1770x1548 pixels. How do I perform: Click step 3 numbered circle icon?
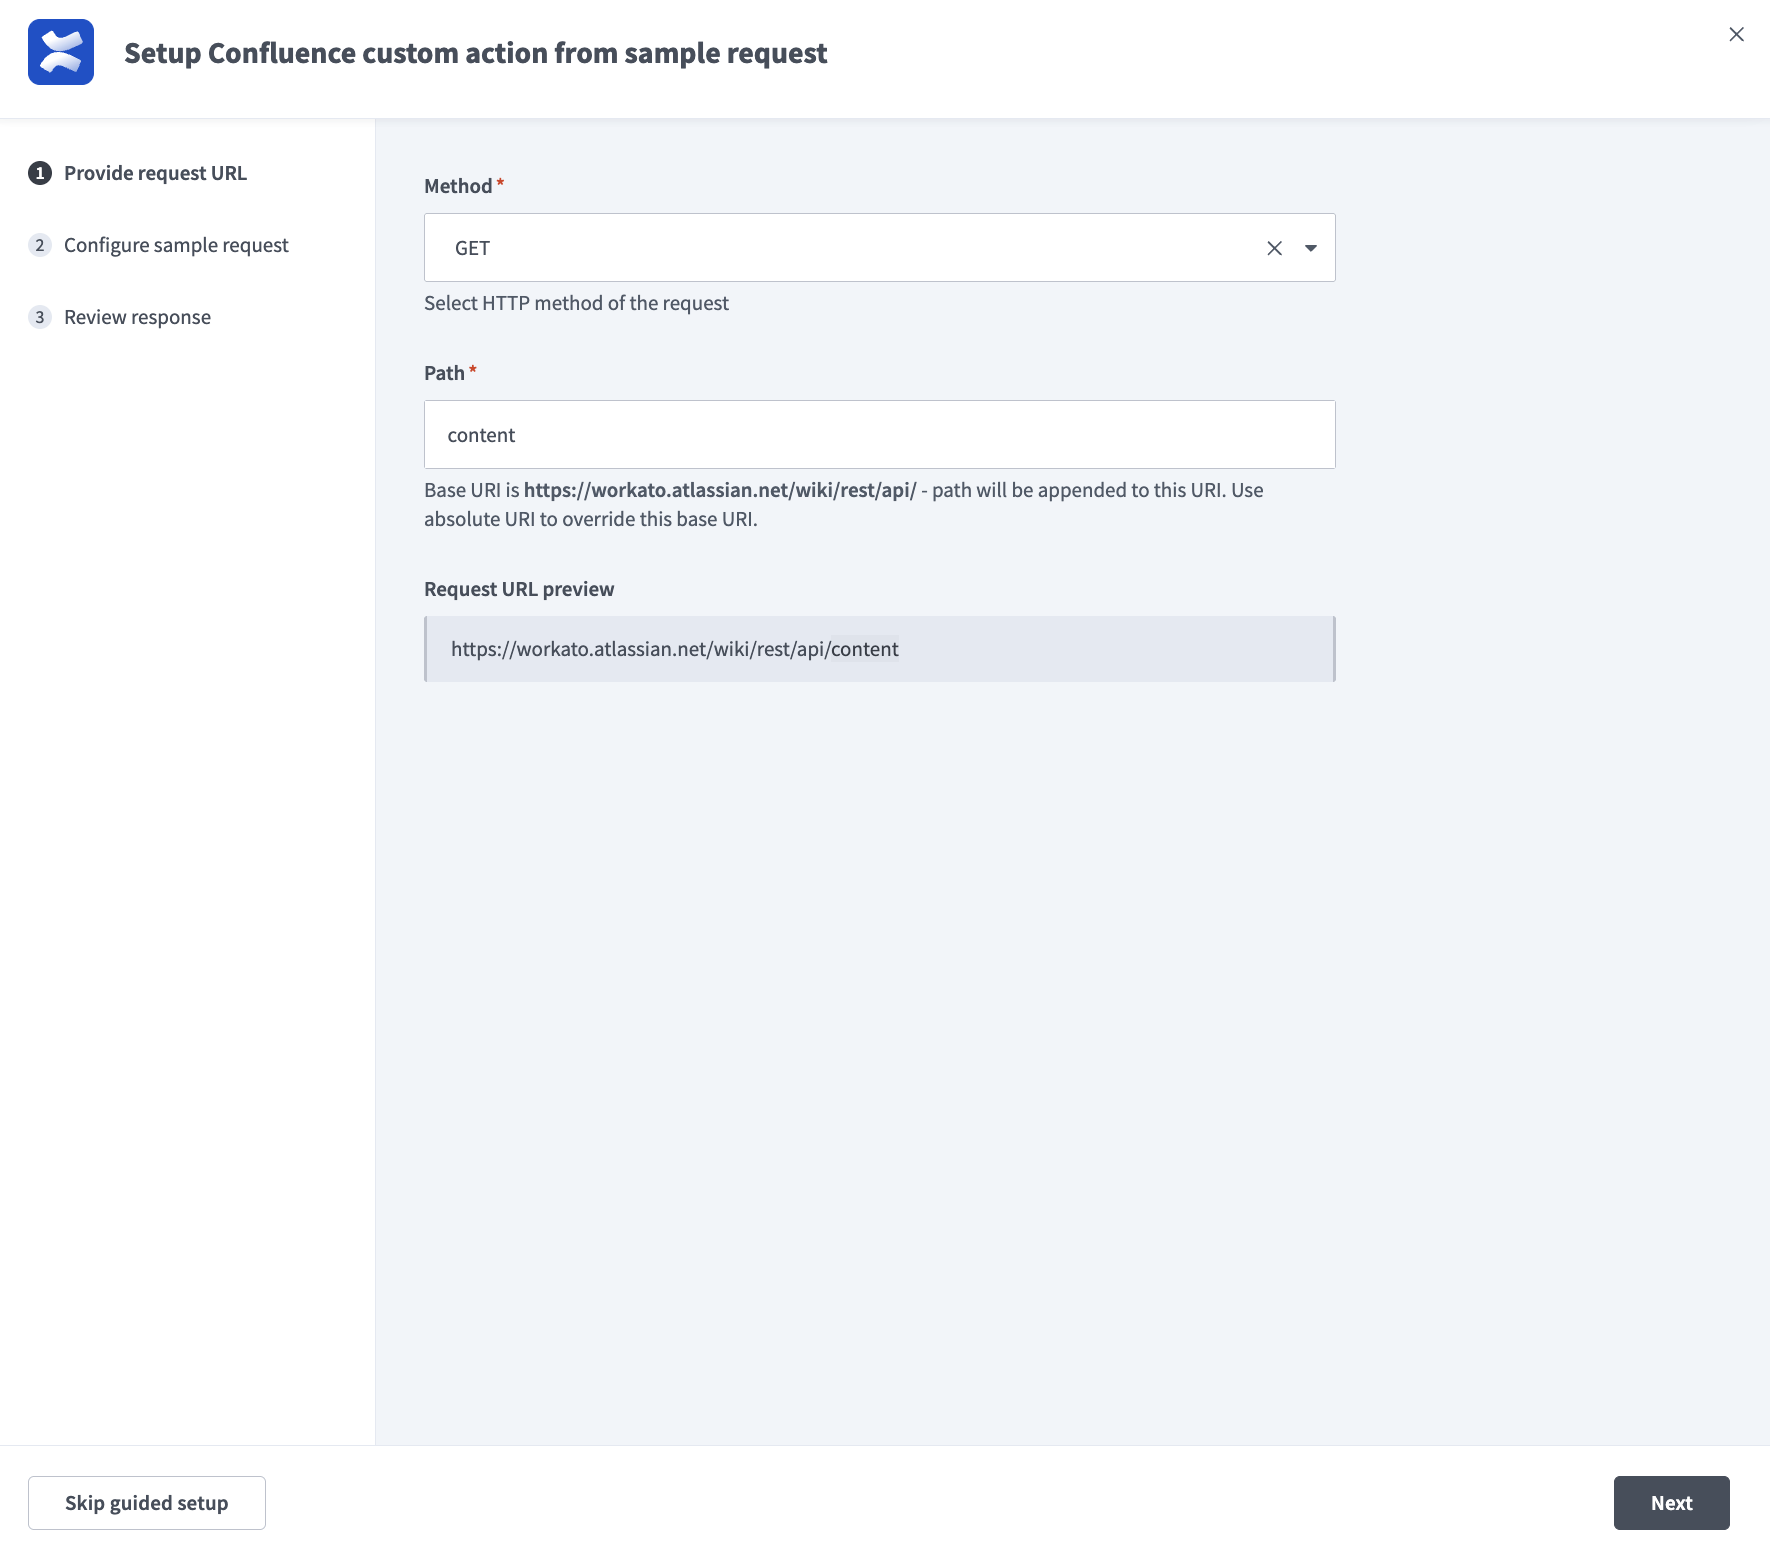pos(39,316)
